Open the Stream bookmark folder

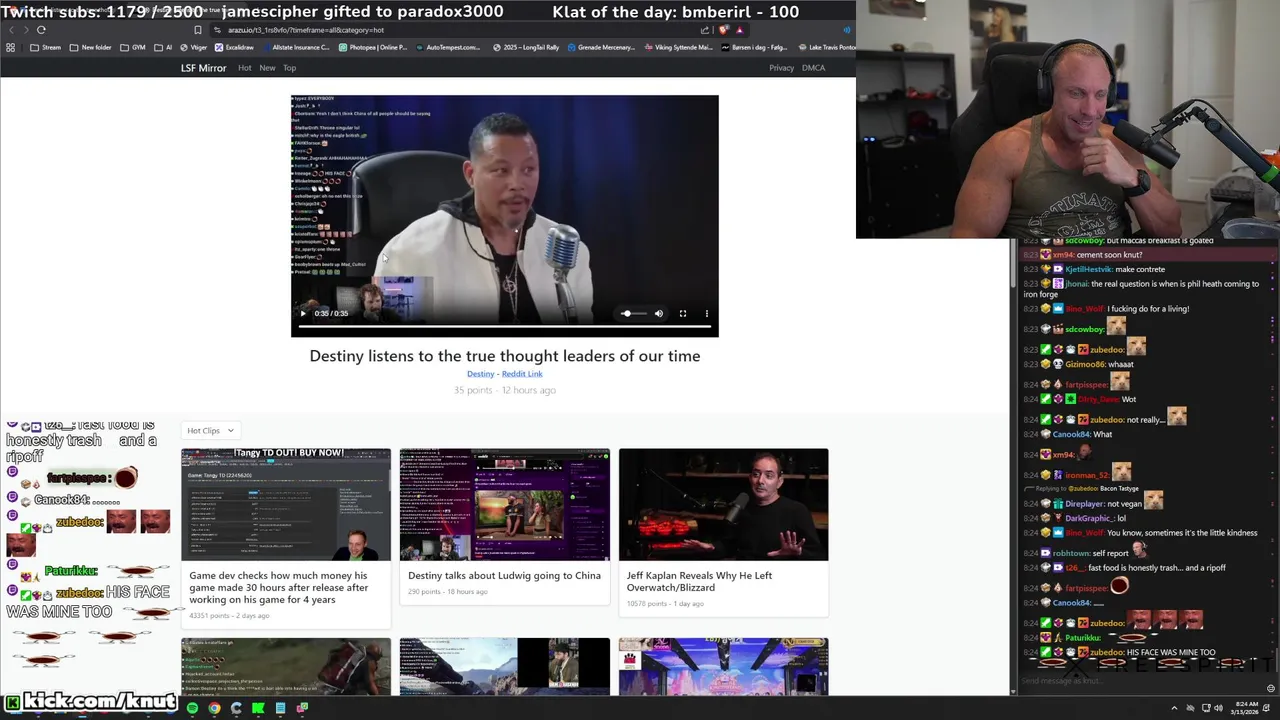click(x=45, y=47)
